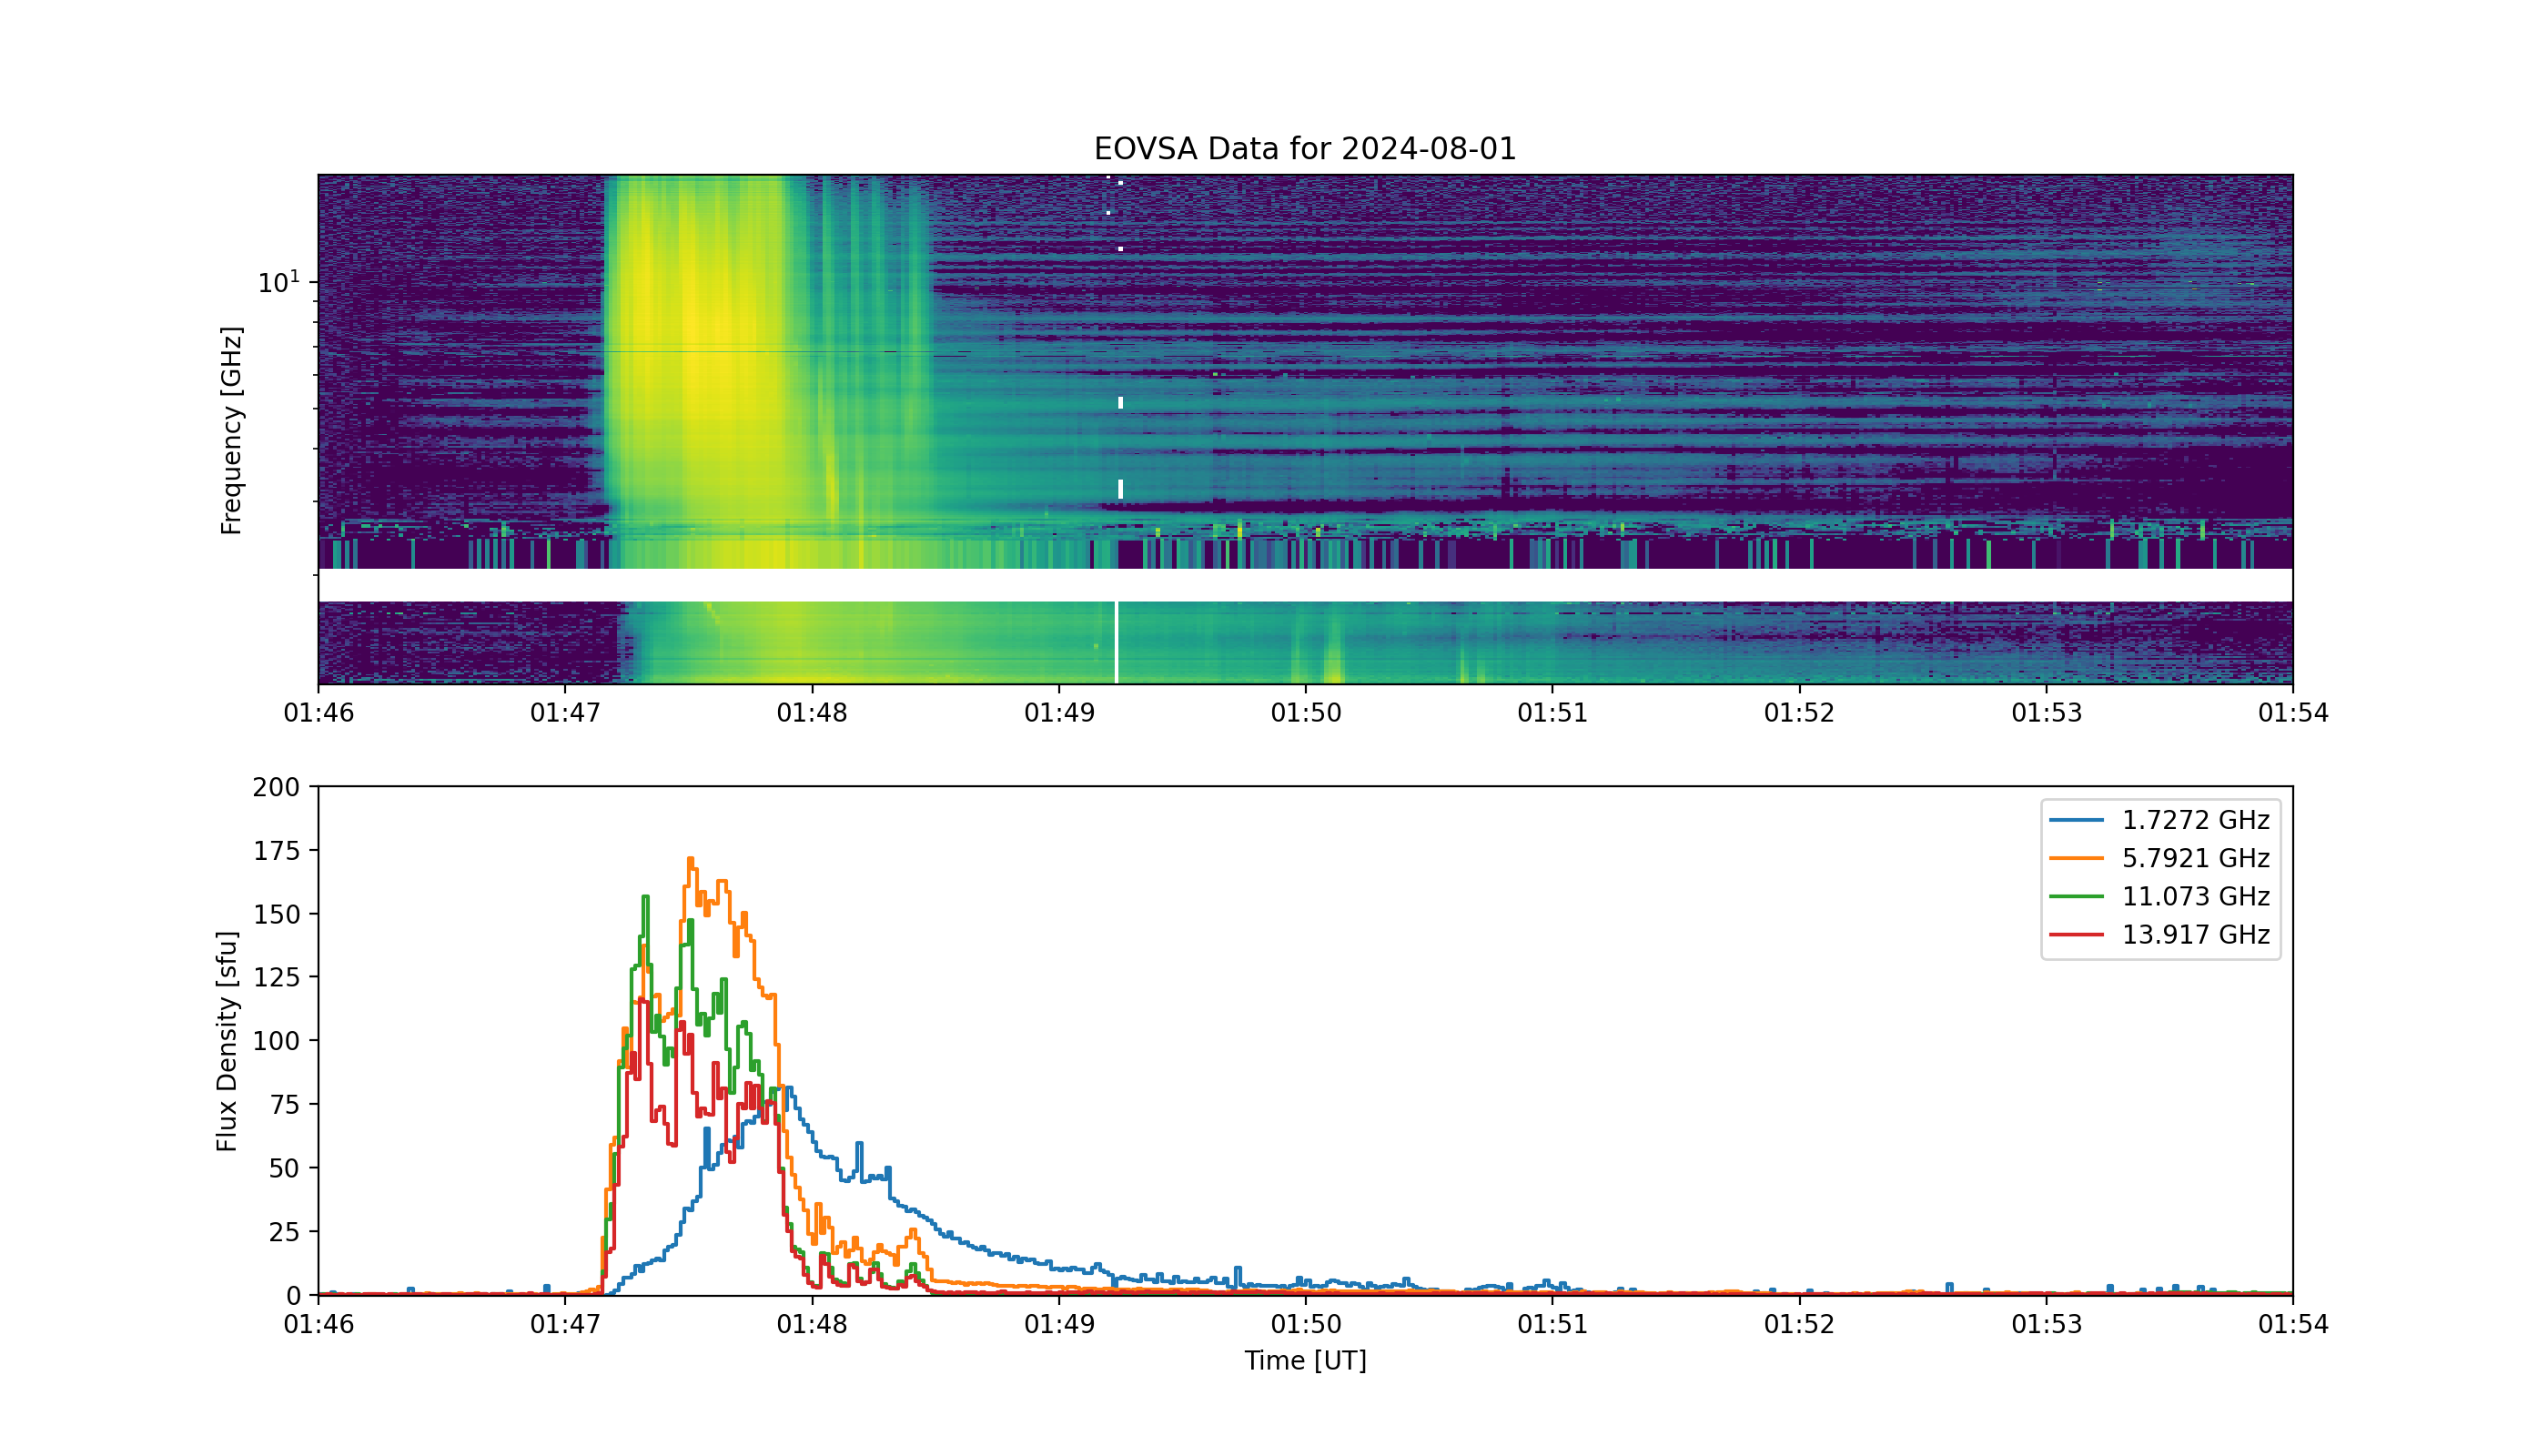Viewport: 2548px width, 1456px height.
Task: Click the '175' flux density tick label
Action: (x=276, y=851)
